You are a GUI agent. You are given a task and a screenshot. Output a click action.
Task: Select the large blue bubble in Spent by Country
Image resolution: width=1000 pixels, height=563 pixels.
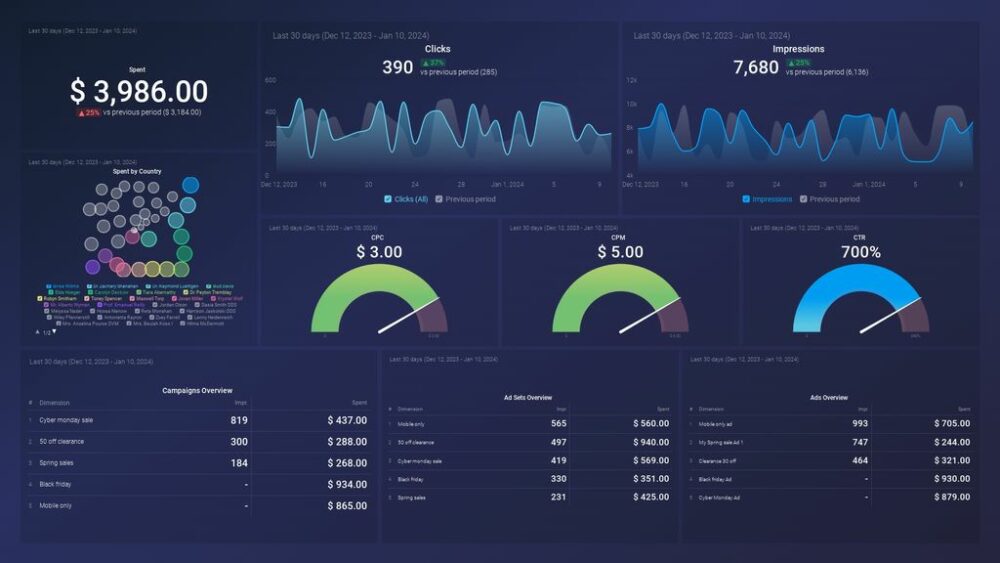[190, 185]
